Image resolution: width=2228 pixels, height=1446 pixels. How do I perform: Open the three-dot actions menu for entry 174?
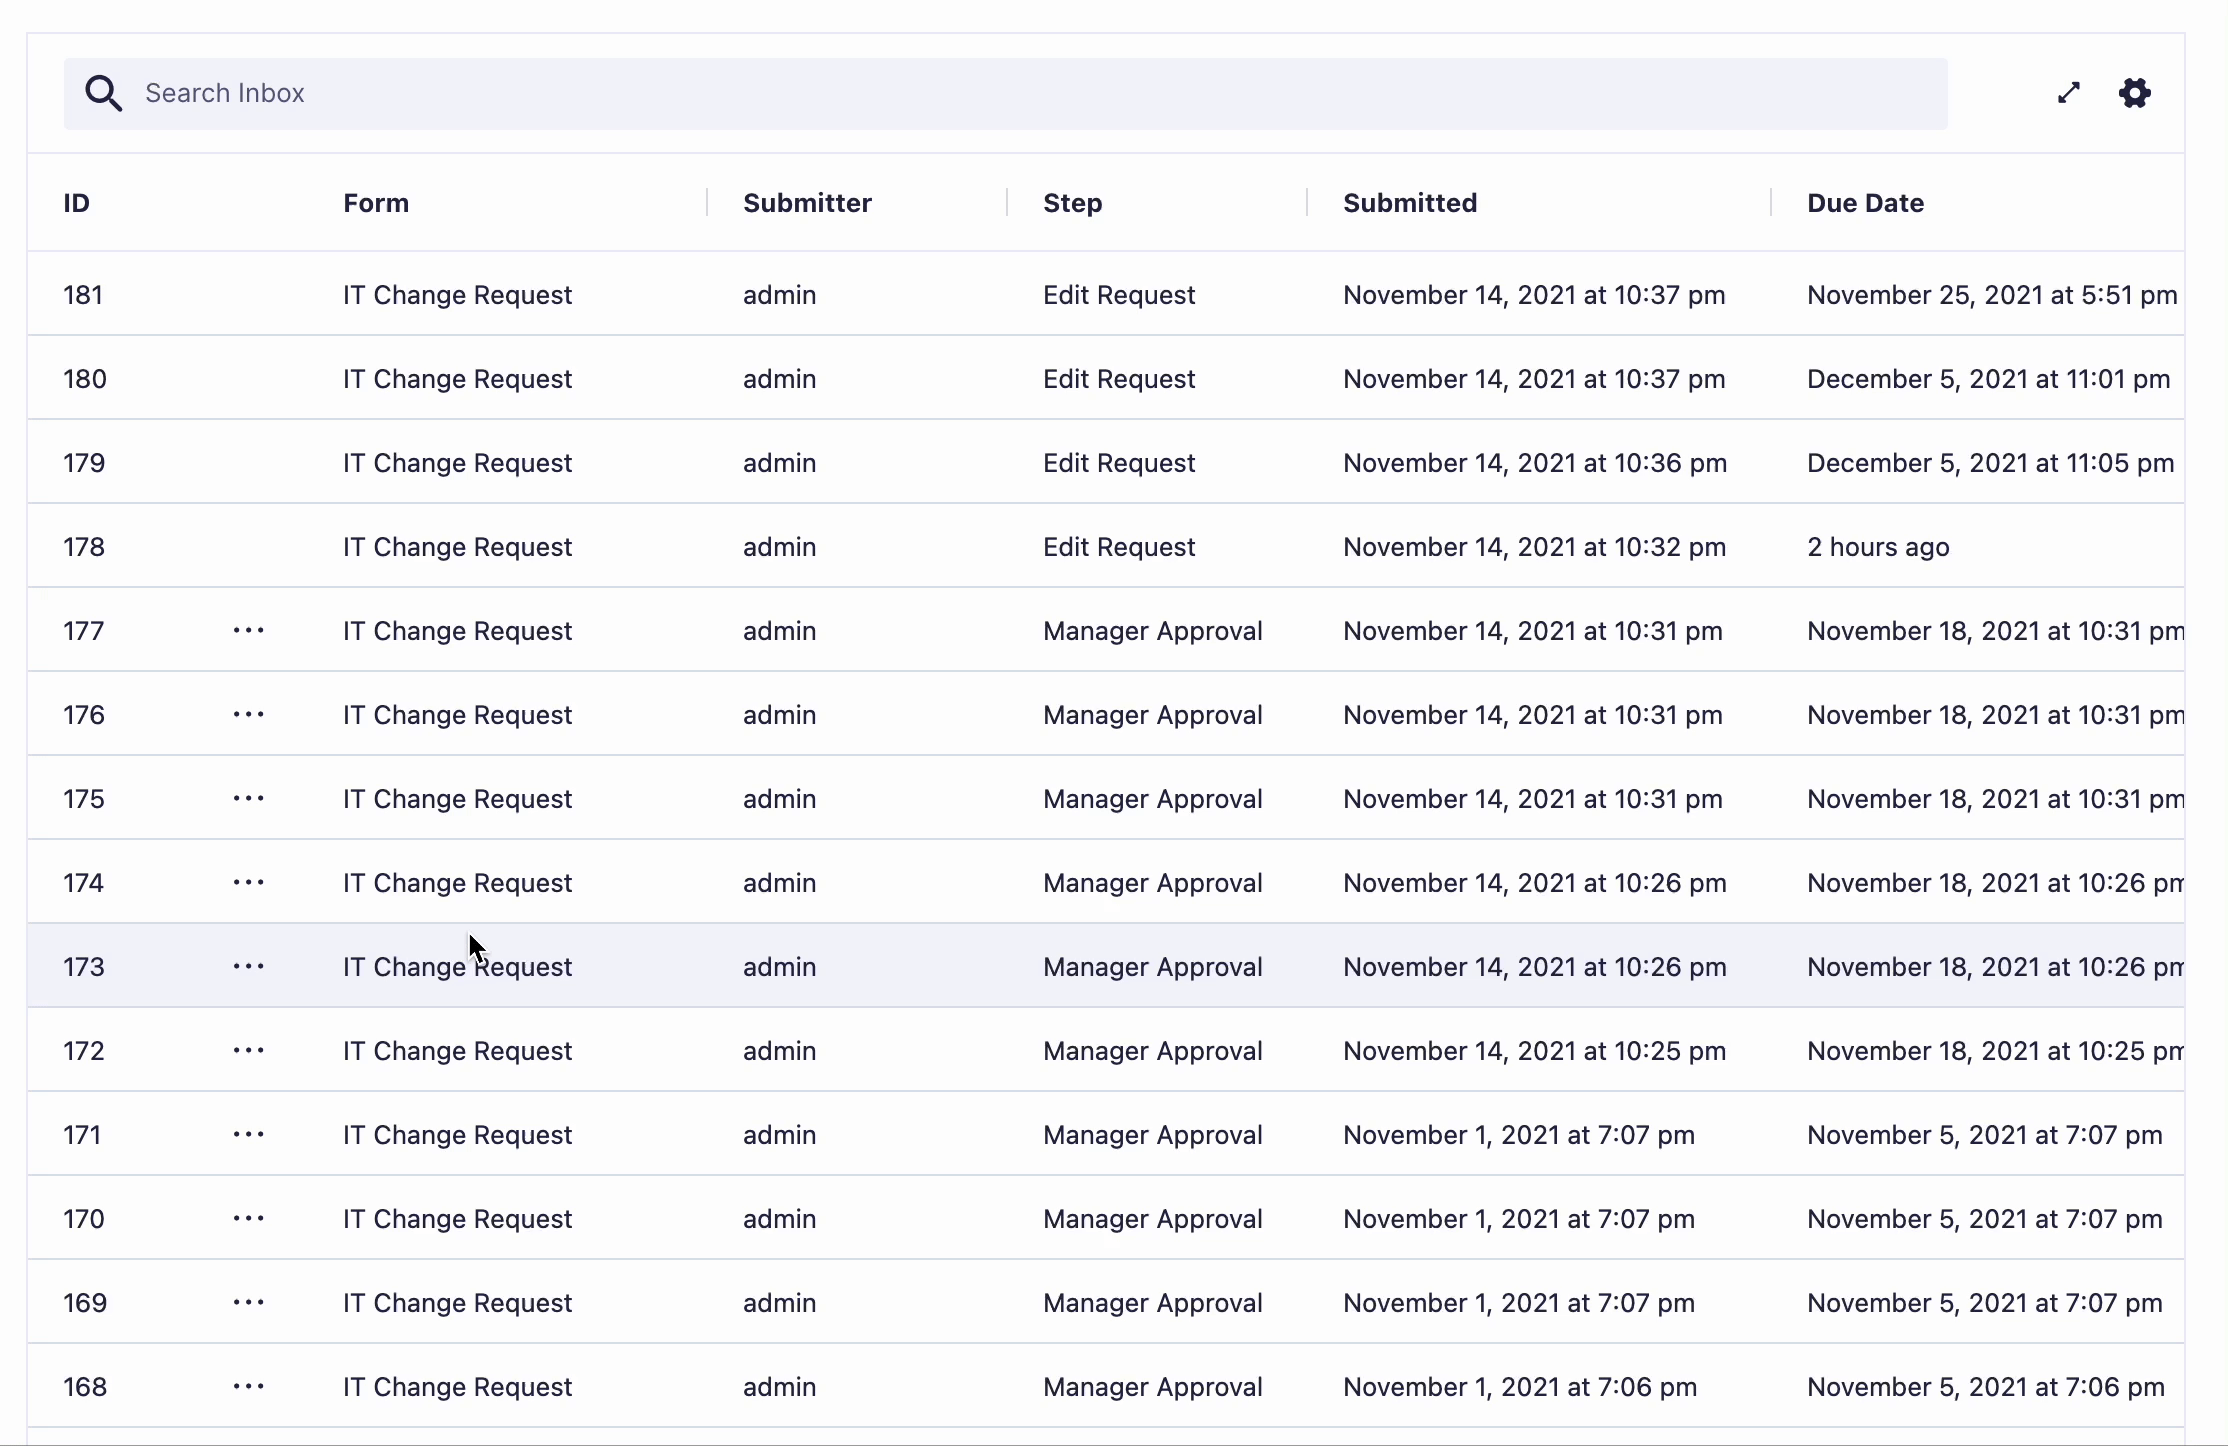[248, 882]
